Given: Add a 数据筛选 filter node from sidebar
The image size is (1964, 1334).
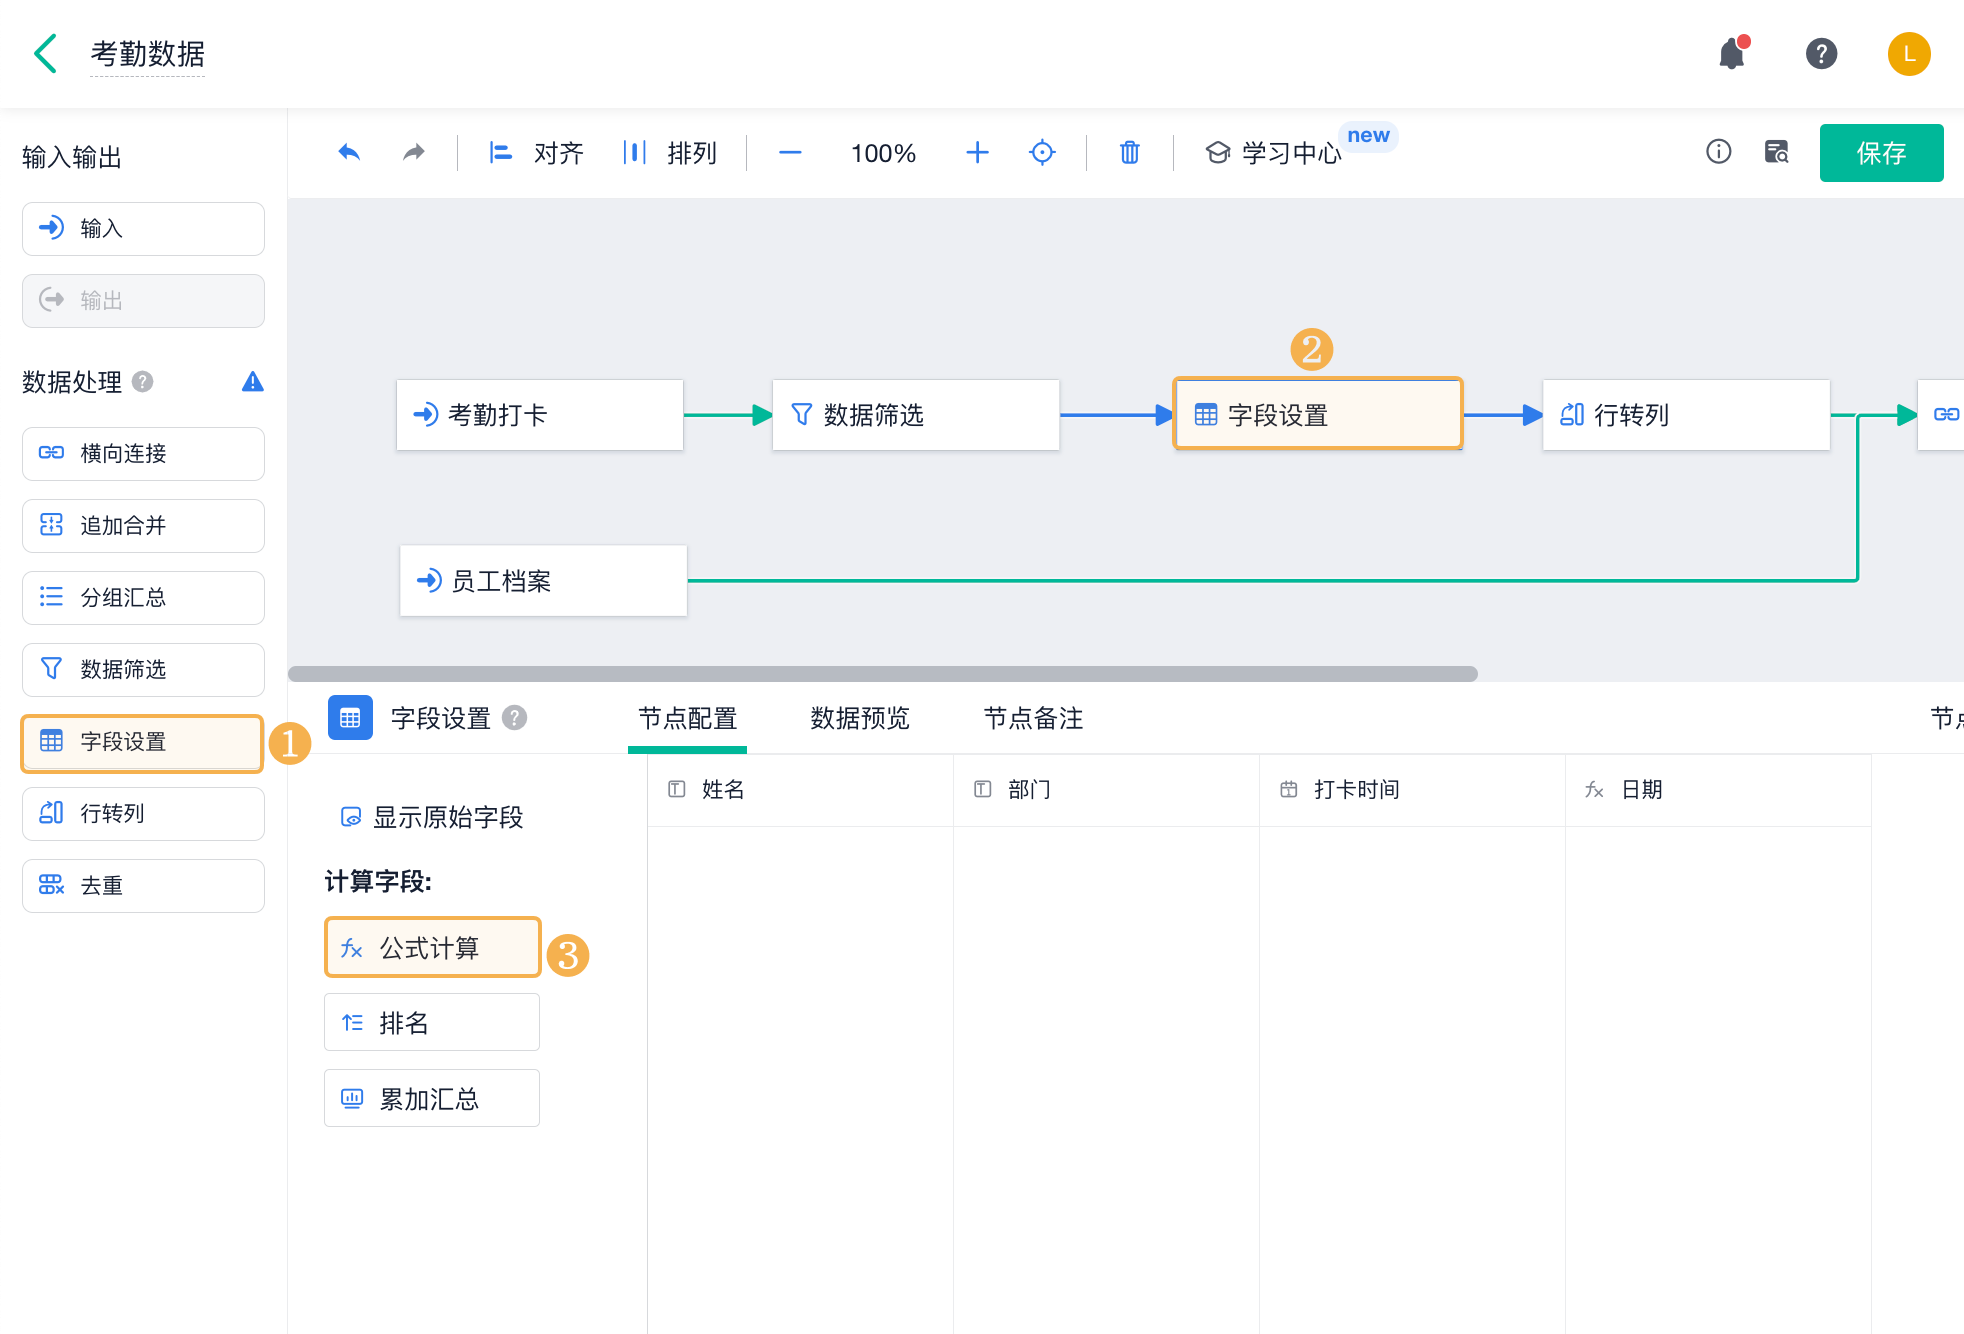Looking at the screenshot, I should click(143, 670).
